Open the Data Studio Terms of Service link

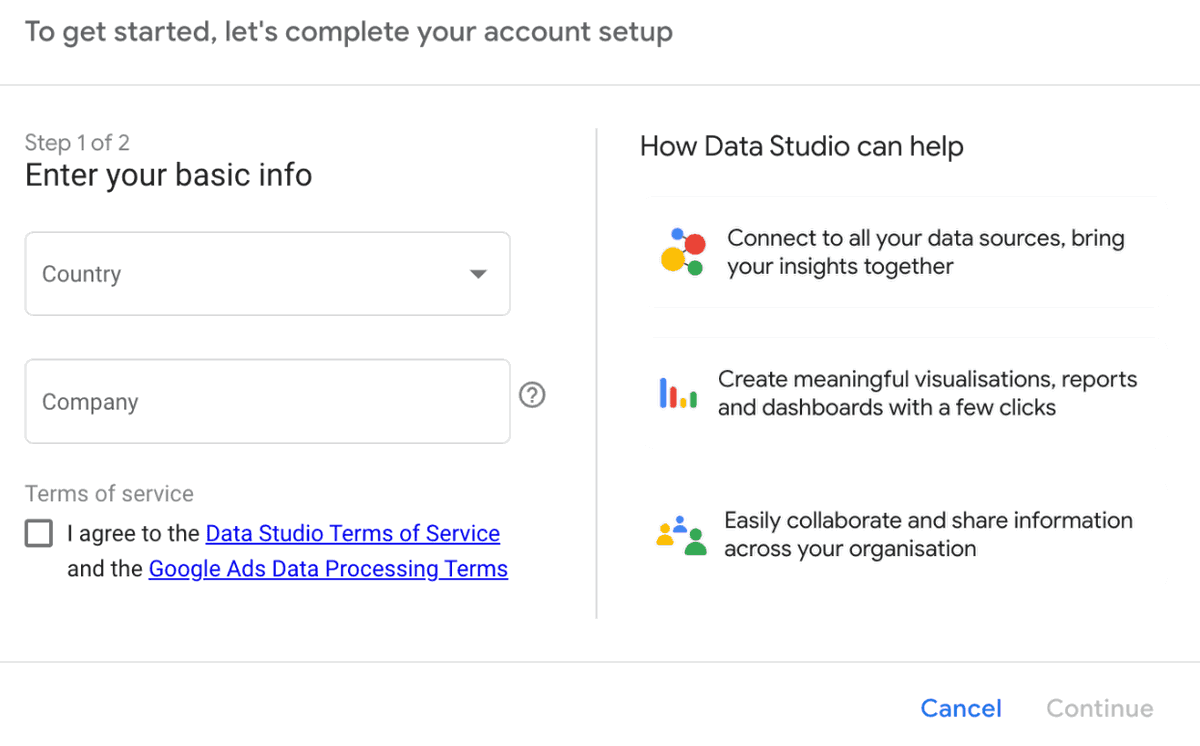[x=352, y=534]
